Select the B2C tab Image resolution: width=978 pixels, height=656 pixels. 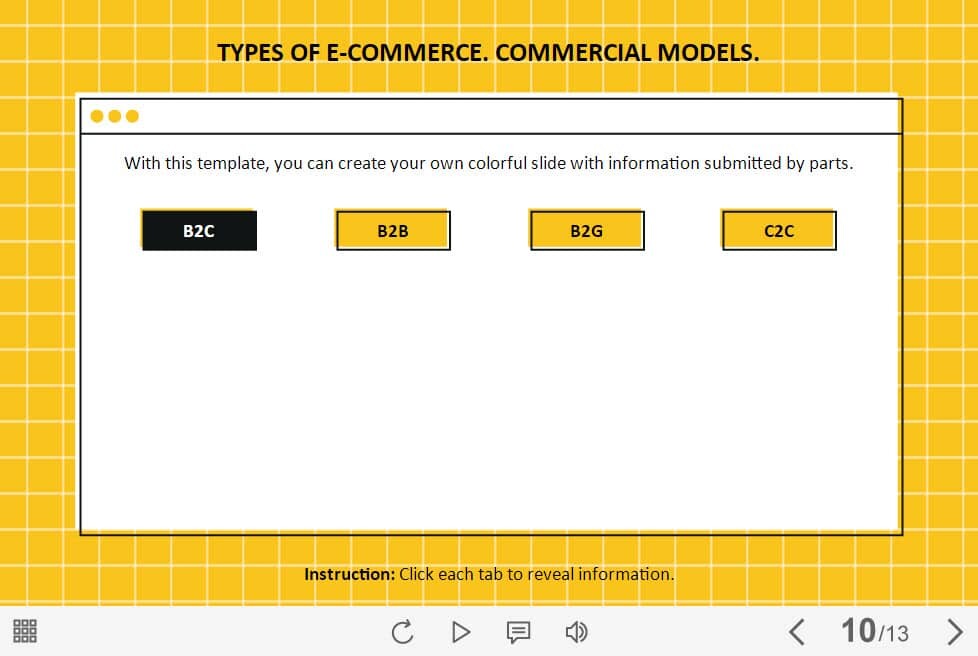tap(199, 231)
